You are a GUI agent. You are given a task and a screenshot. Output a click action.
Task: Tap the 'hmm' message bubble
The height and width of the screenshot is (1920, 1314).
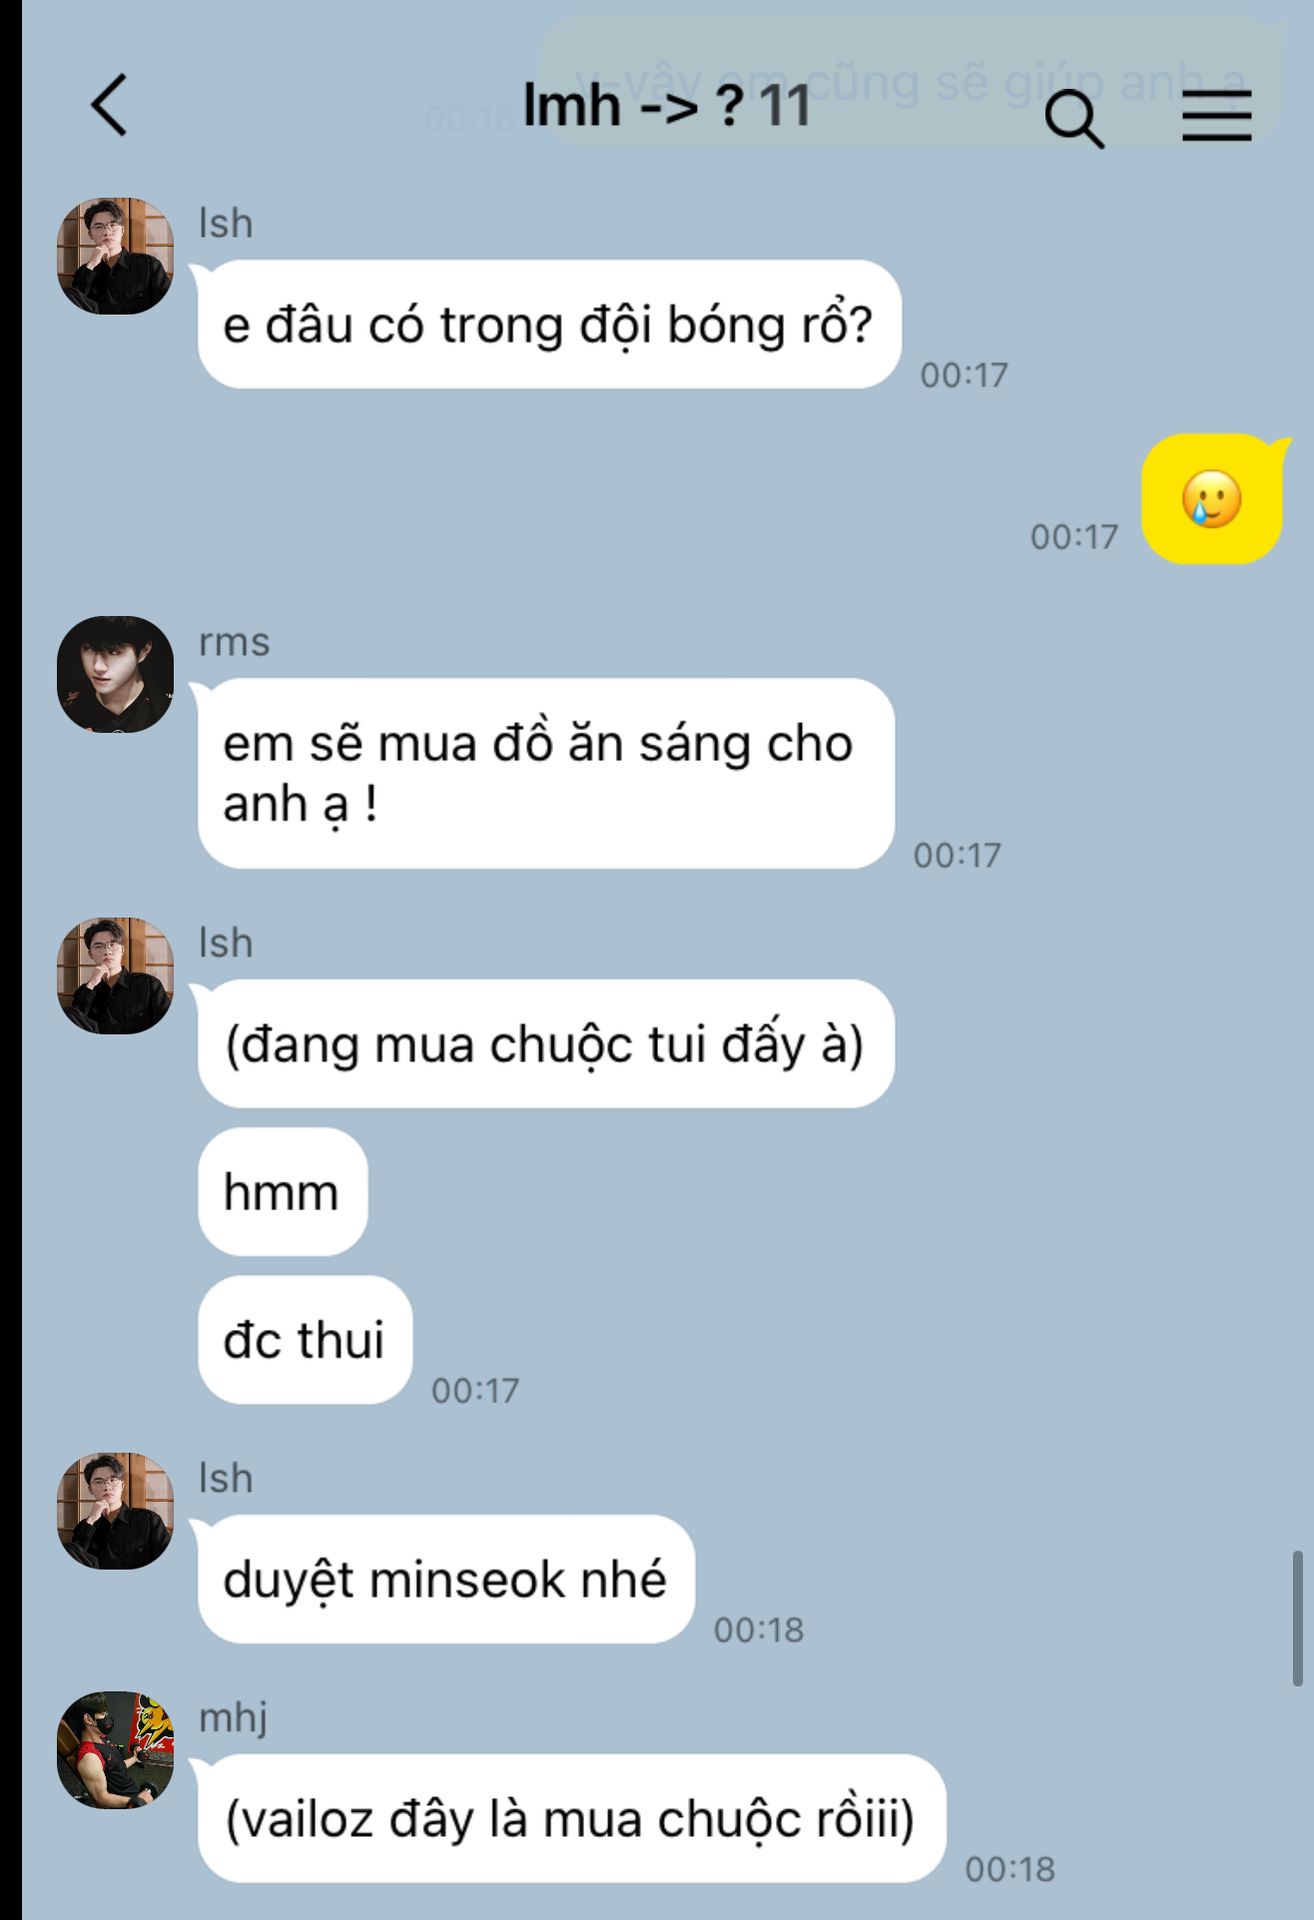pyautogui.click(x=283, y=1192)
